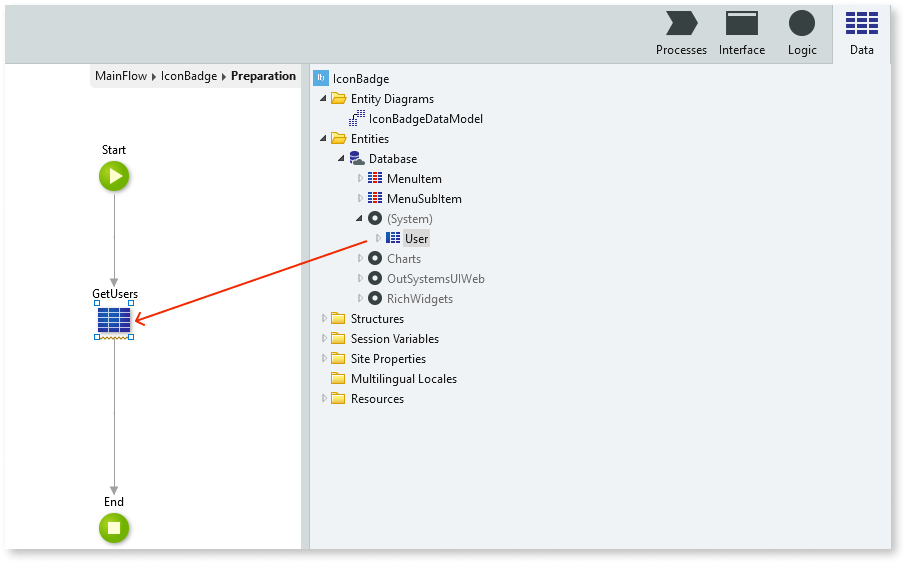The height and width of the screenshot is (564, 906).
Task: Select the MenuItem label
Action: tap(414, 179)
